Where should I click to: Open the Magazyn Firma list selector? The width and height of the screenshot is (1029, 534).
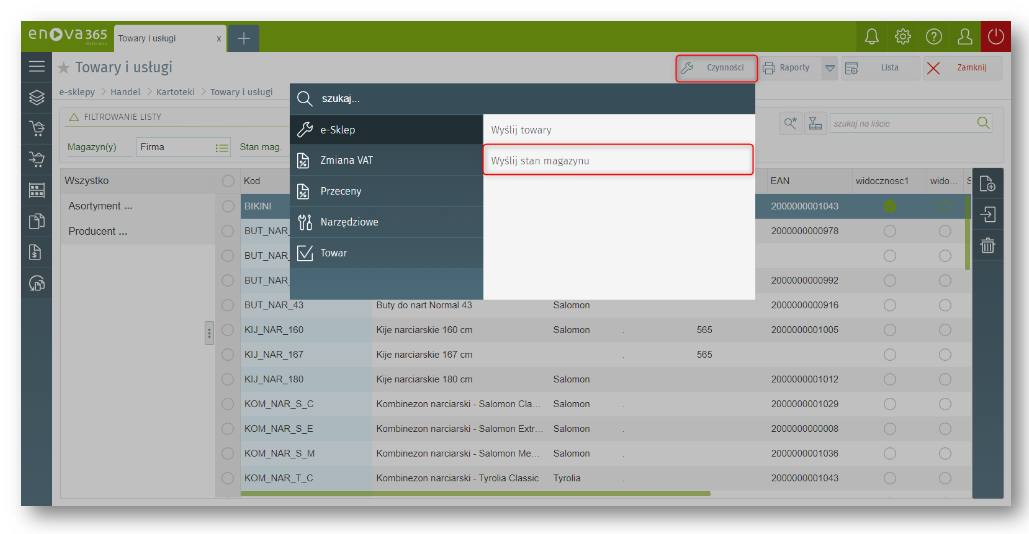pos(222,147)
